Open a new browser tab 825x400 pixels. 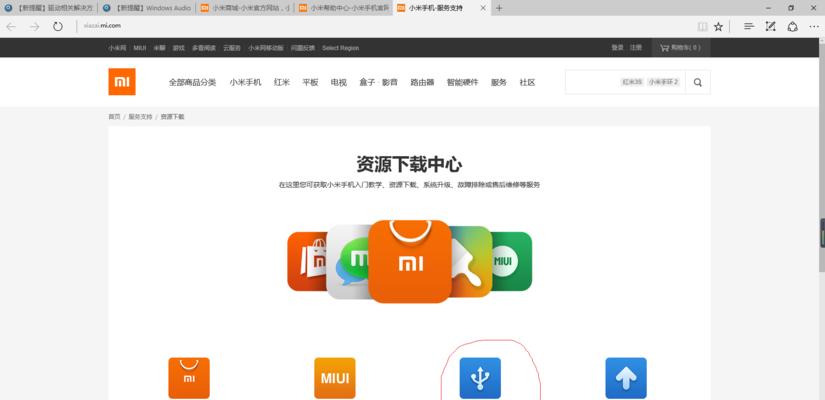(499, 8)
